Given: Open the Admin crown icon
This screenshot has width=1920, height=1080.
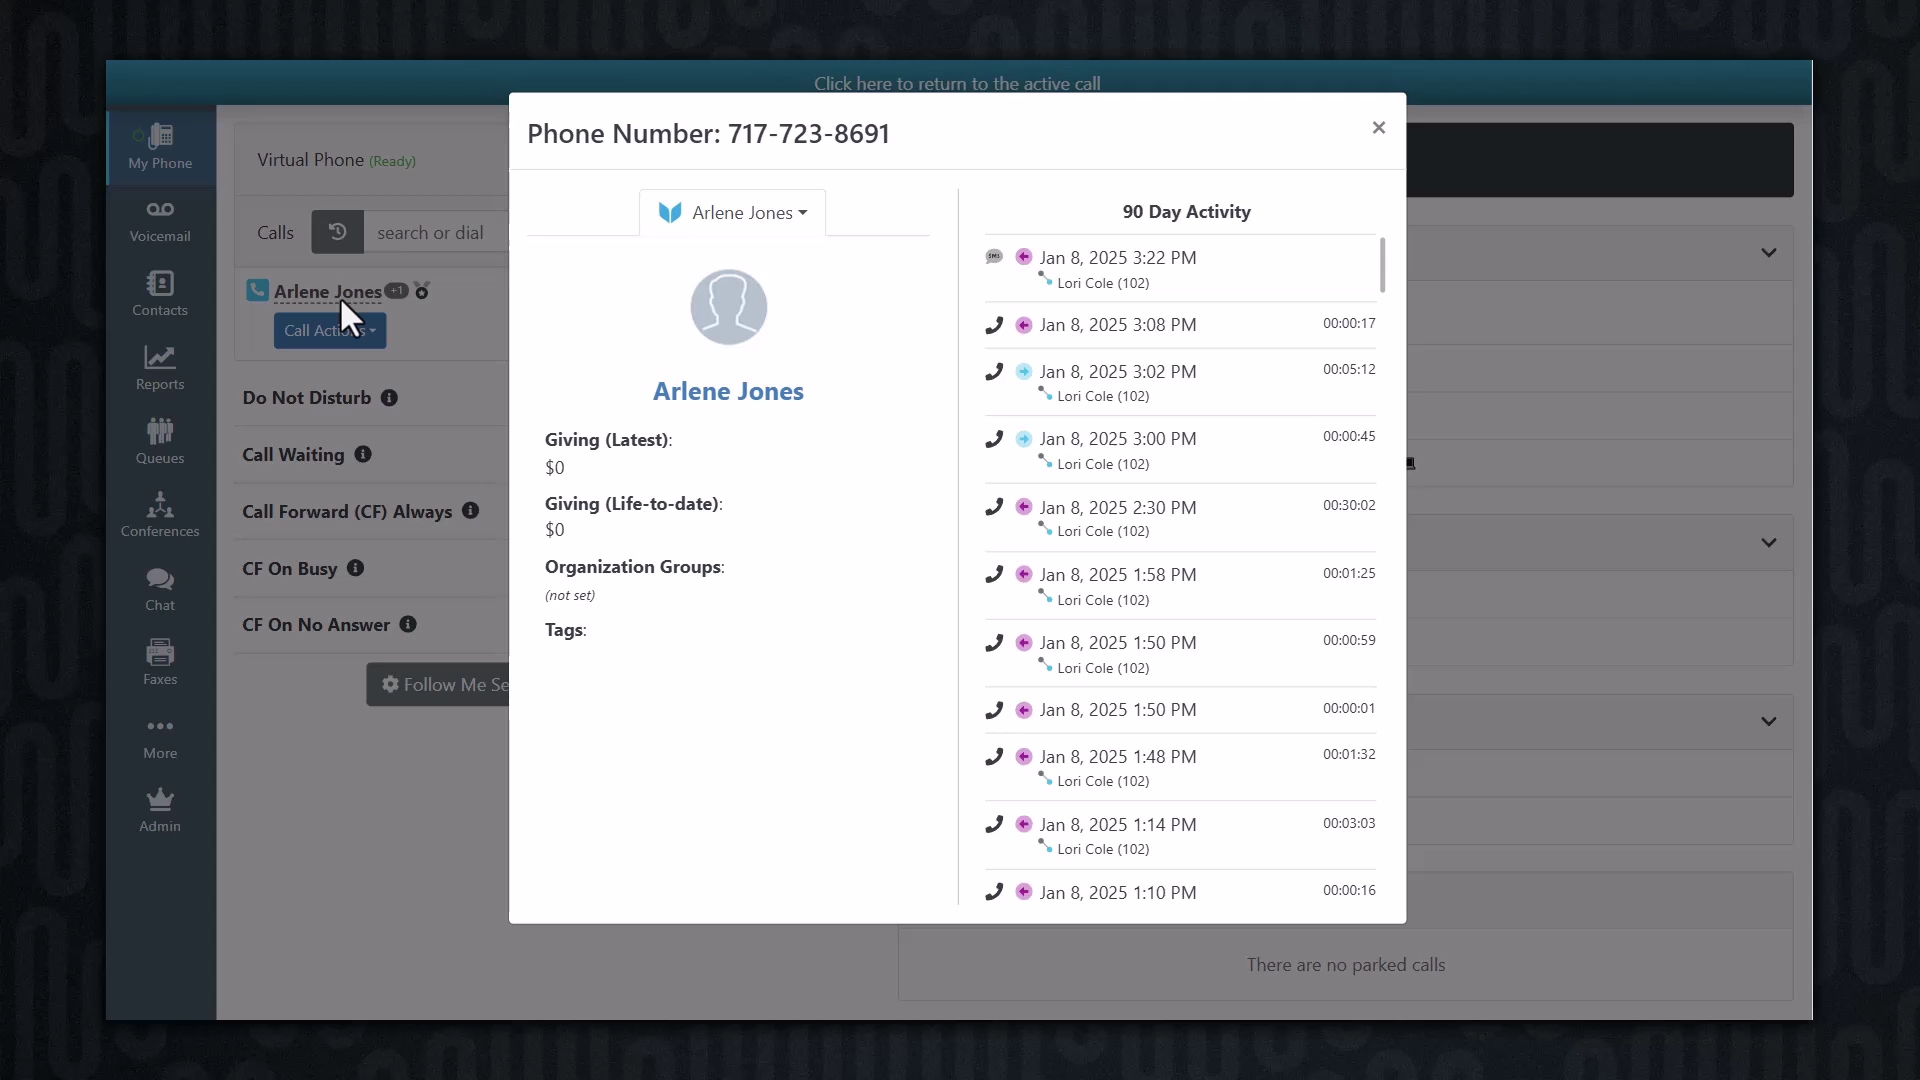Looking at the screenshot, I should click(160, 810).
